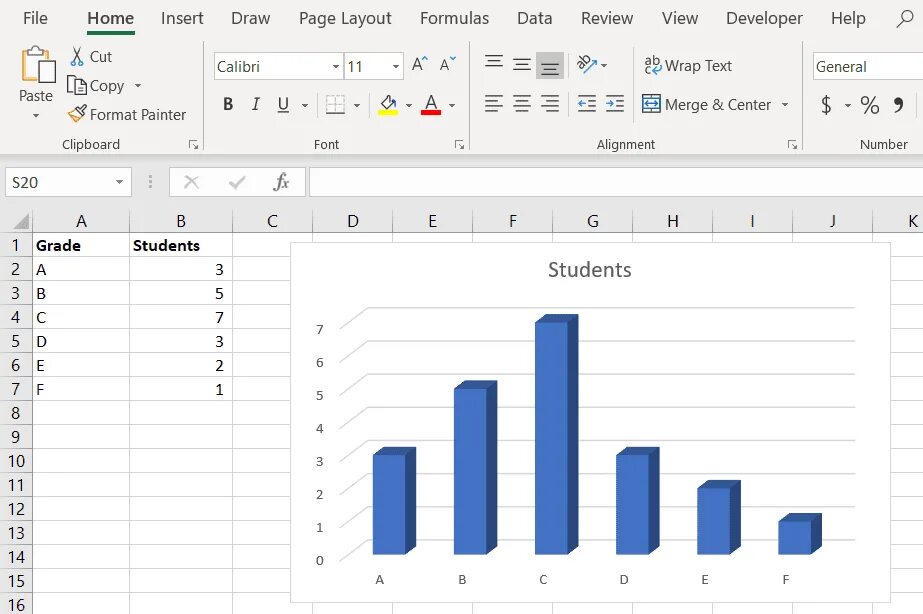The image size is (923, 614).
Task: Click the General number format box
Action: click(x=868, y=67)
